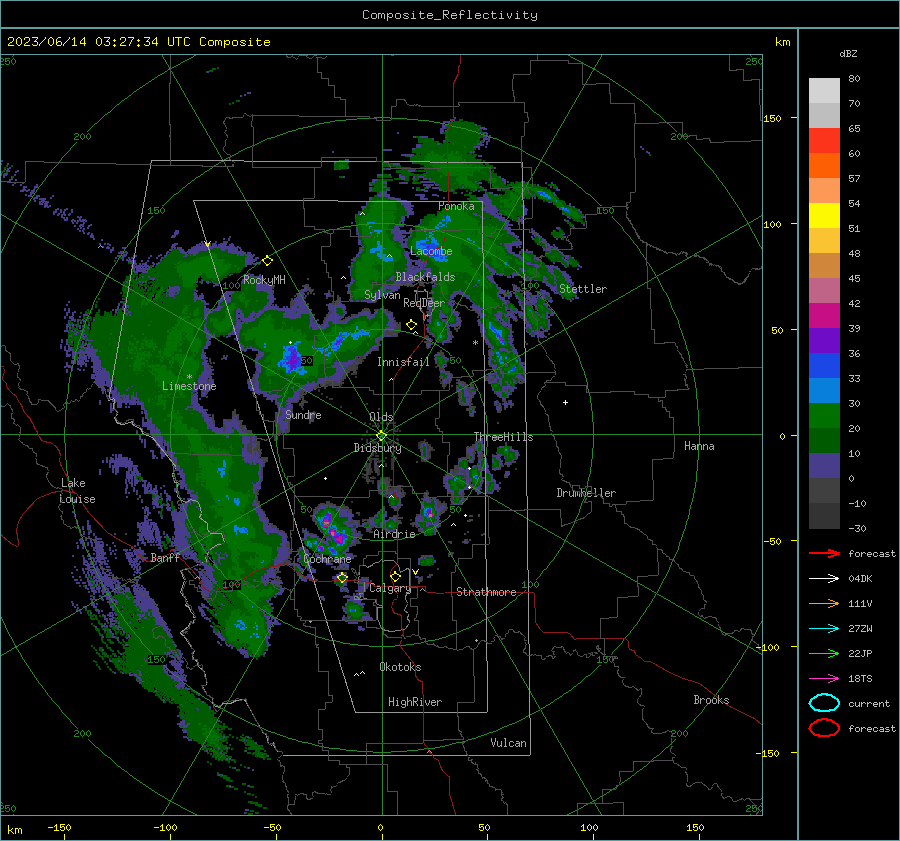This screenshot has width=900, height=841.
Task: Click the green 22JP arrow legend icon
Action: pyautogui.click(x=824, y=653)
